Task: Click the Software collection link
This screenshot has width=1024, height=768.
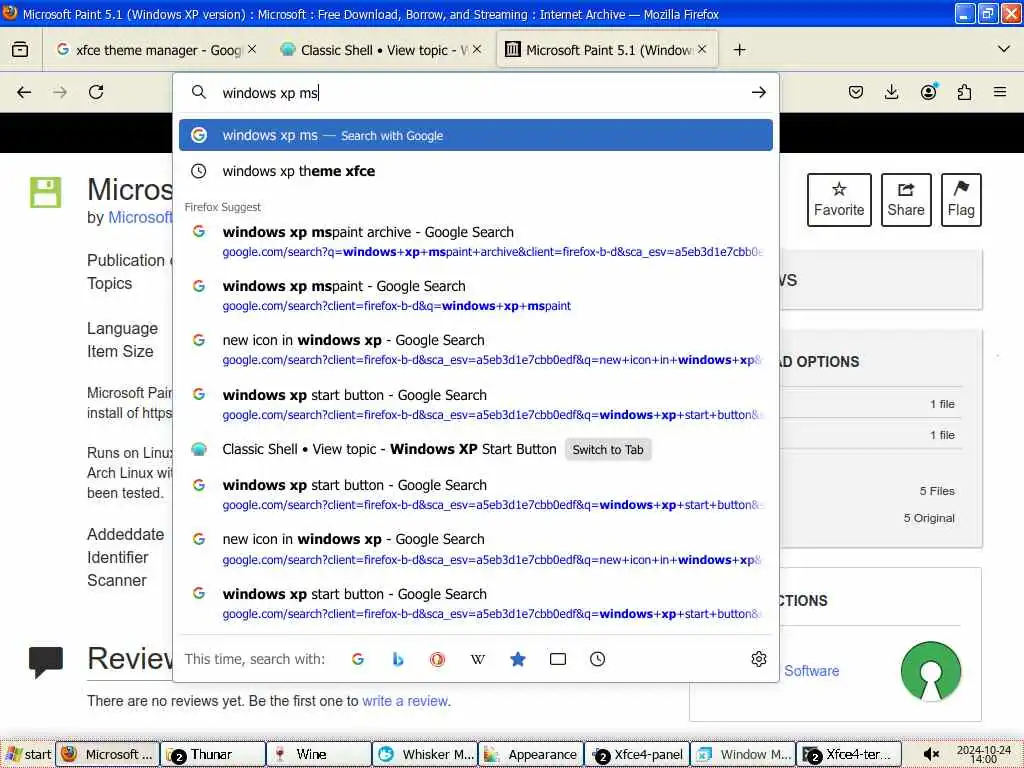Action: (x=811, y=671)
